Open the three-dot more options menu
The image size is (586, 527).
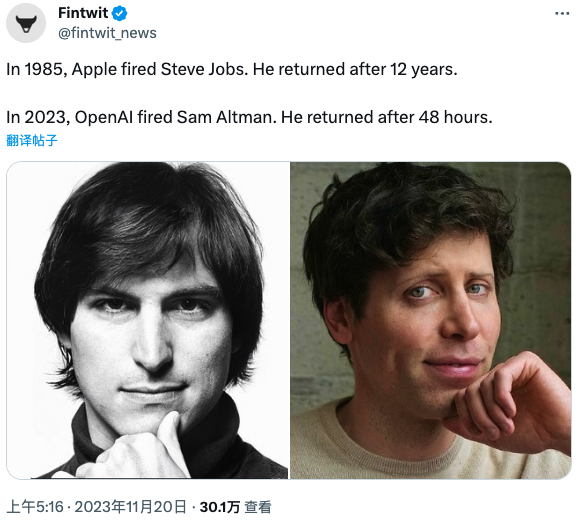coord(562,14)
